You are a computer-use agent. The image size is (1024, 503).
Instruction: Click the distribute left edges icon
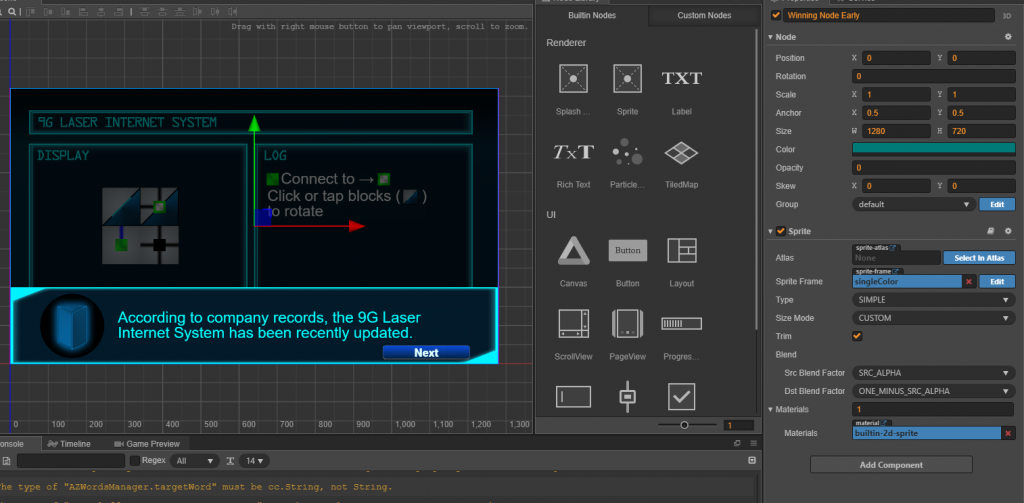tap(197, 12)
